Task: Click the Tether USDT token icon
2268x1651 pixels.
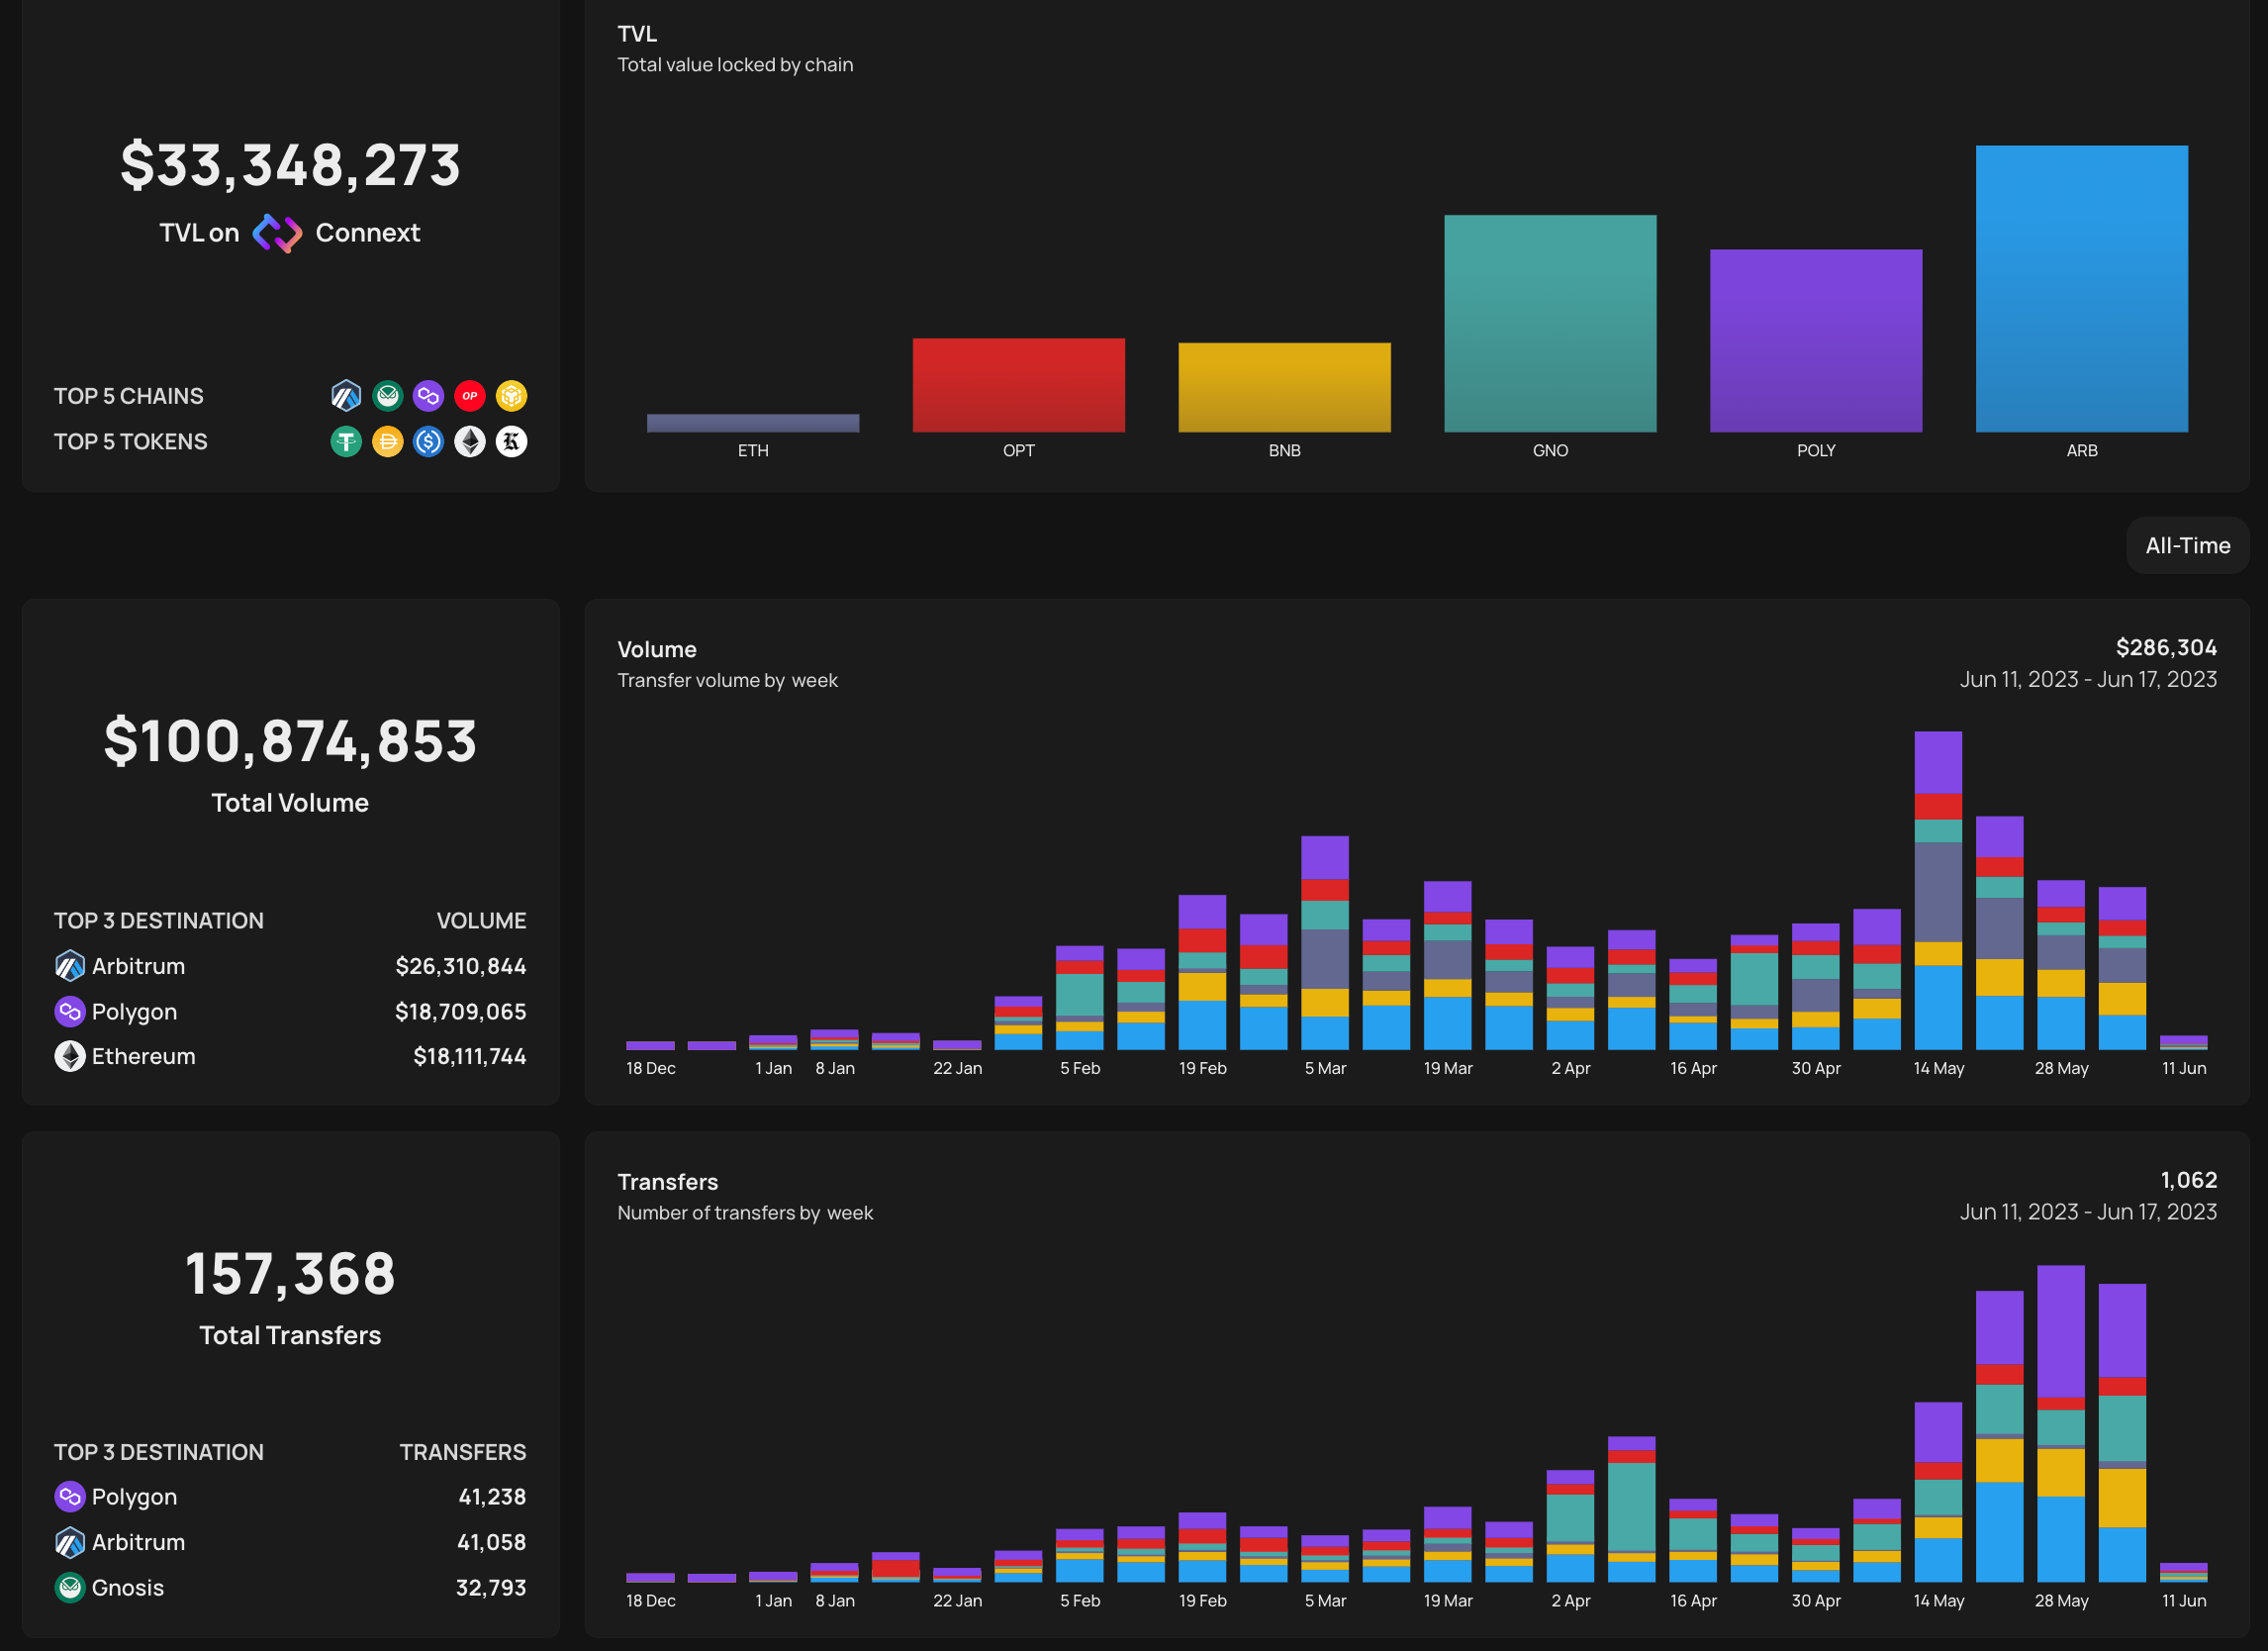Action: pos(346,441)
